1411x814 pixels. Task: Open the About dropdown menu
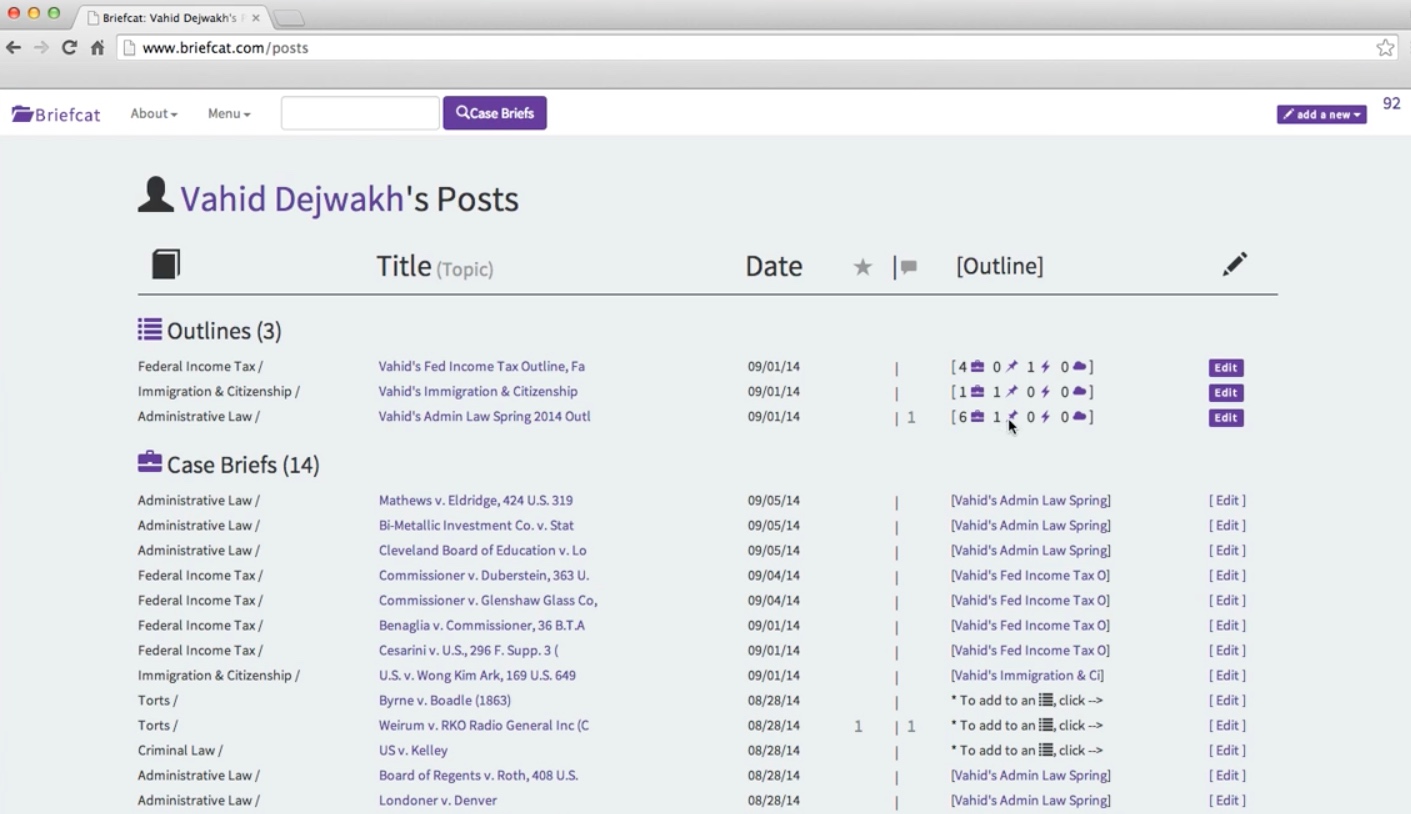[x=153, y=114]
